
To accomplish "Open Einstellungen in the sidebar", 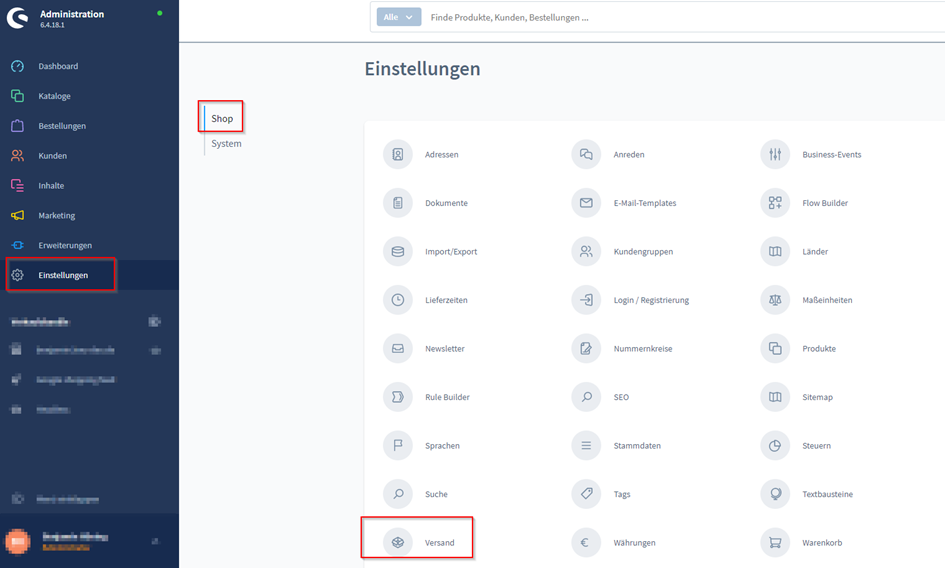I will 63,275.
